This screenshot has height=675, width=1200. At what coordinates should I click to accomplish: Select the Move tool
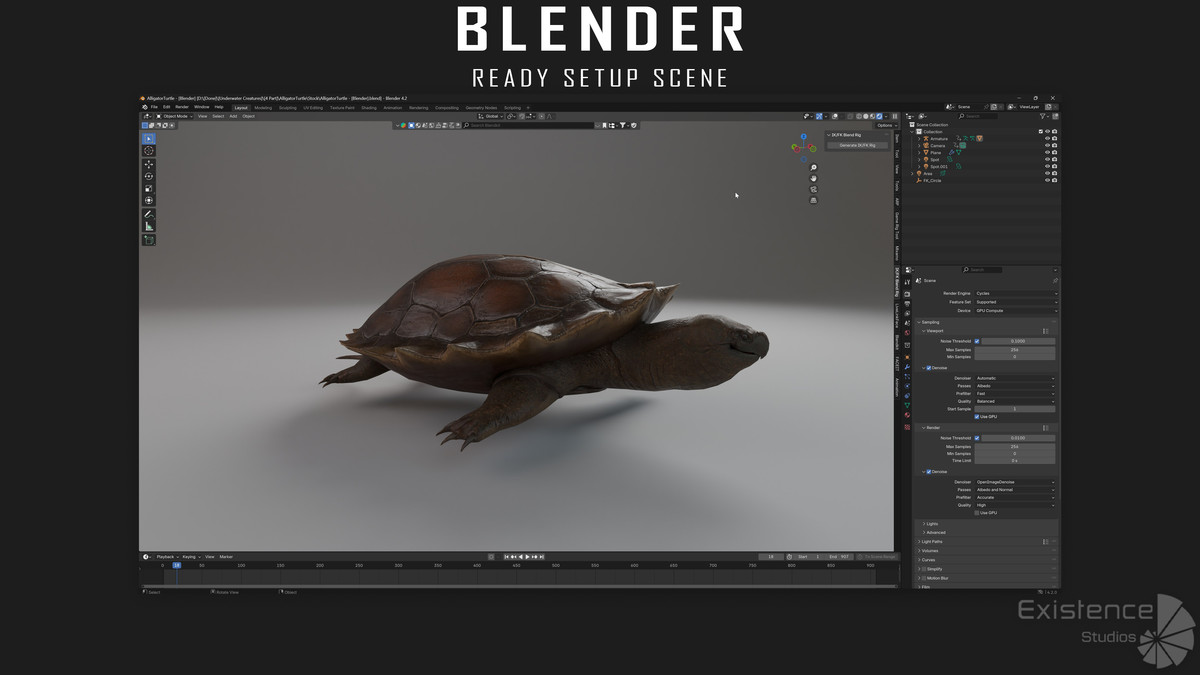point(149,164)
